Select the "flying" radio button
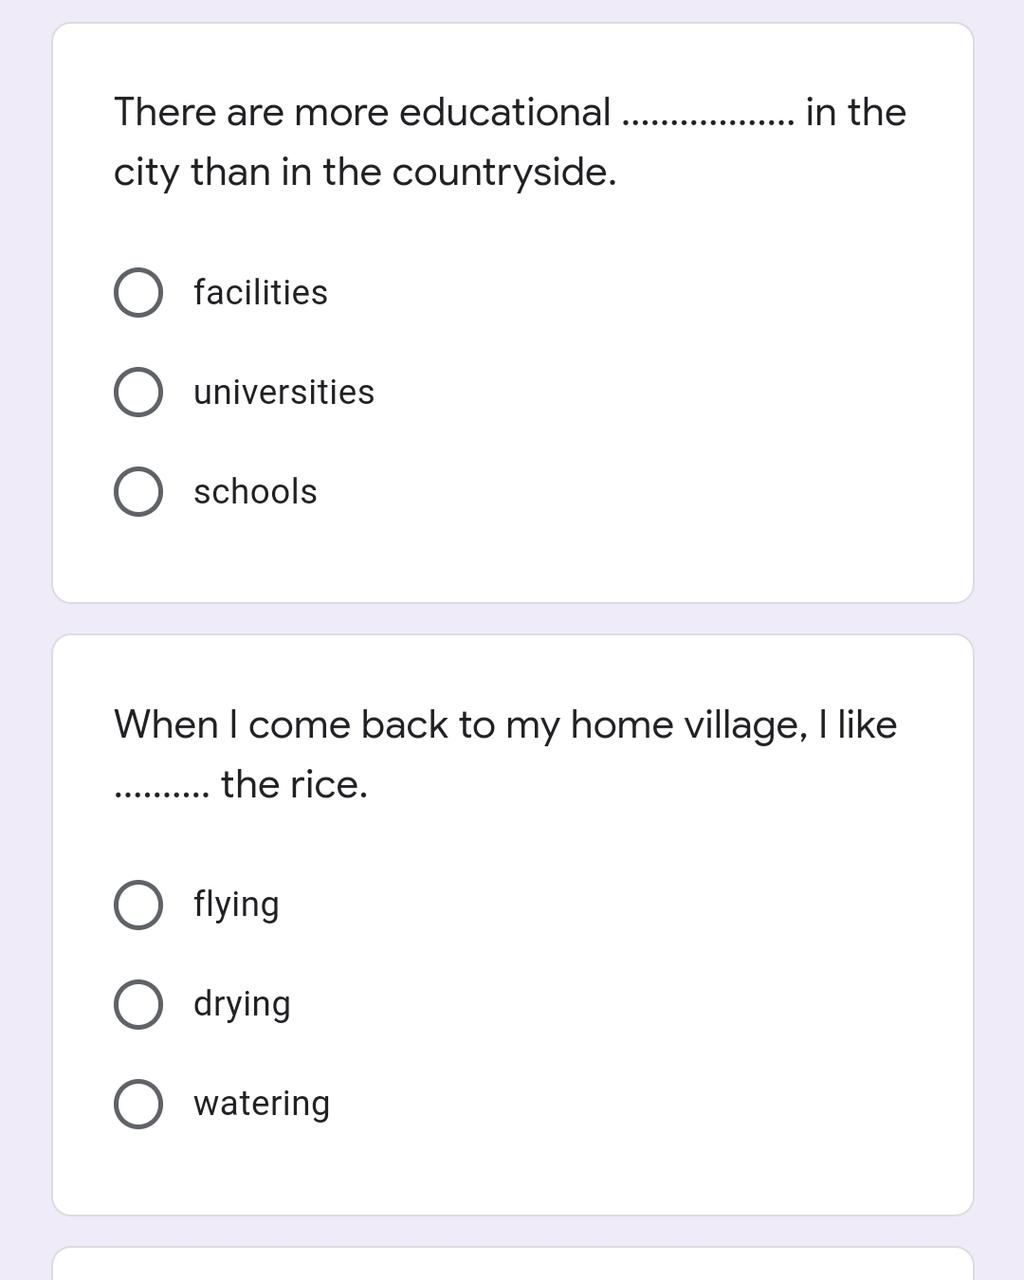Screen dimensions: 1024x1280 tap(138, 905)
